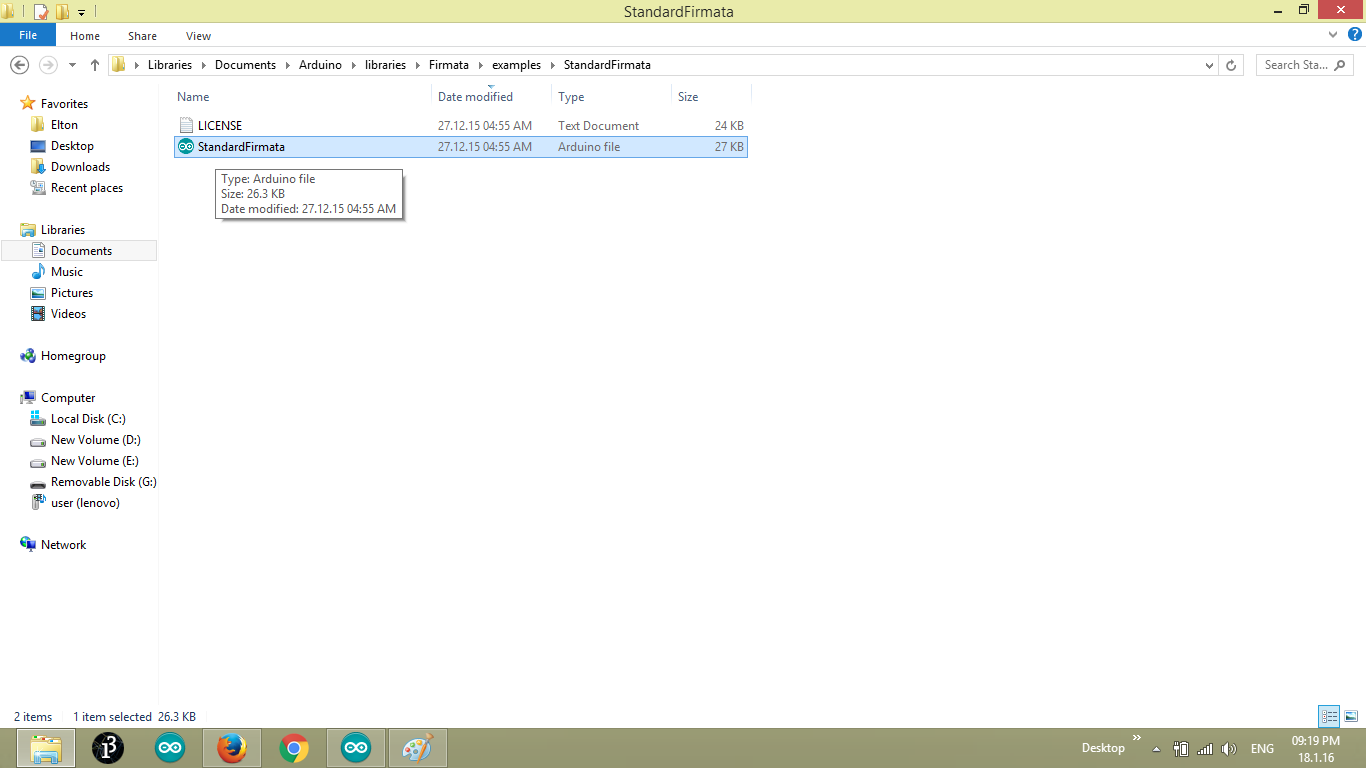Click the ENG language indicator
This screenshot has height=768, width=1366.
coord(1262,748)
